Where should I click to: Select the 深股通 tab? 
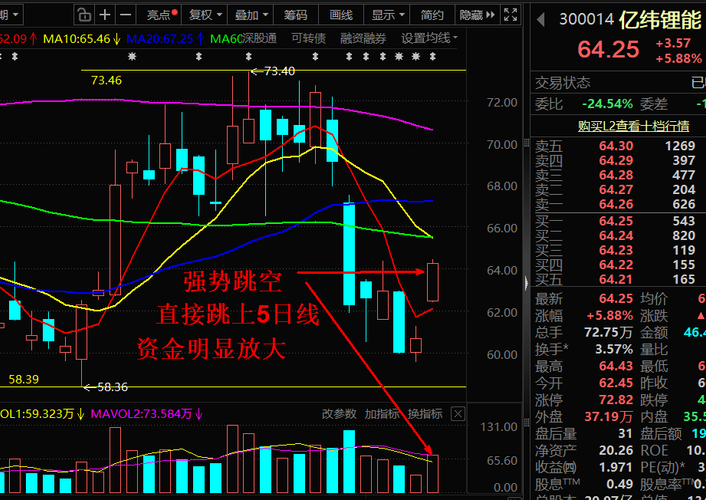pos(259,39)
